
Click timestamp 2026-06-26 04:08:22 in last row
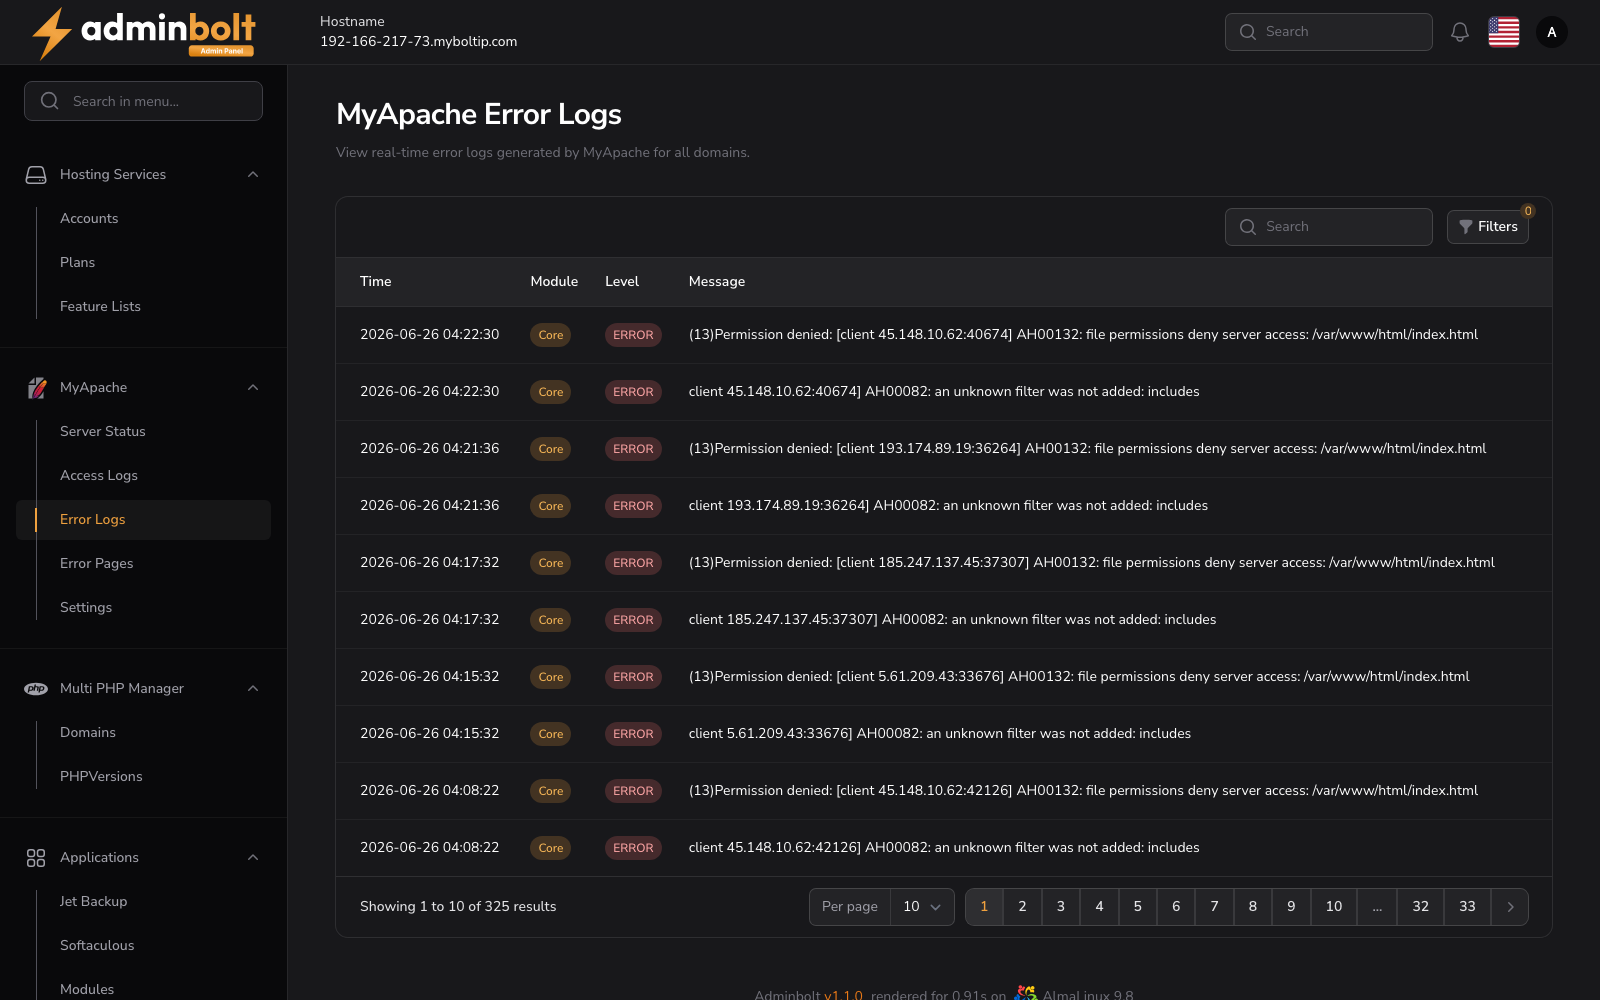coord(429,848)
